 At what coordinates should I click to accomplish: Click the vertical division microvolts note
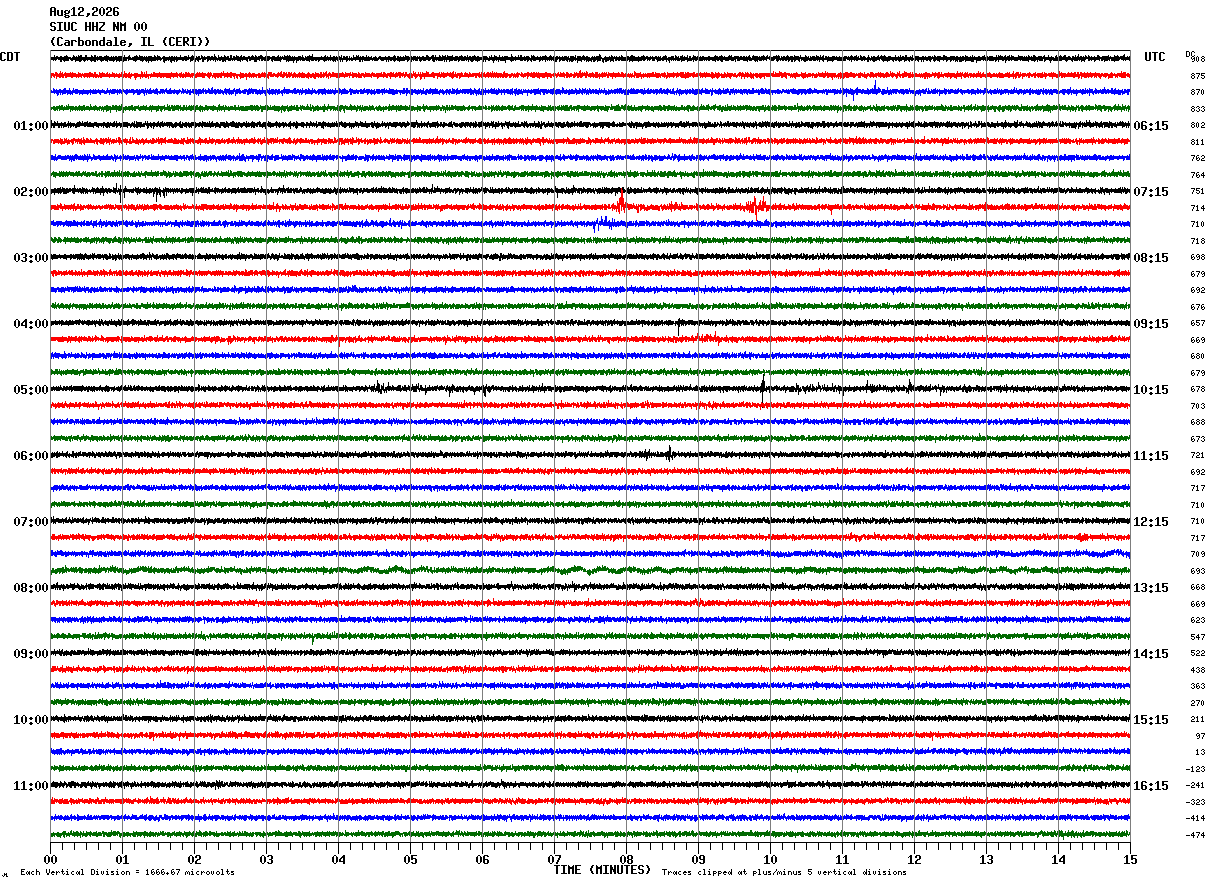coord(127,872)
